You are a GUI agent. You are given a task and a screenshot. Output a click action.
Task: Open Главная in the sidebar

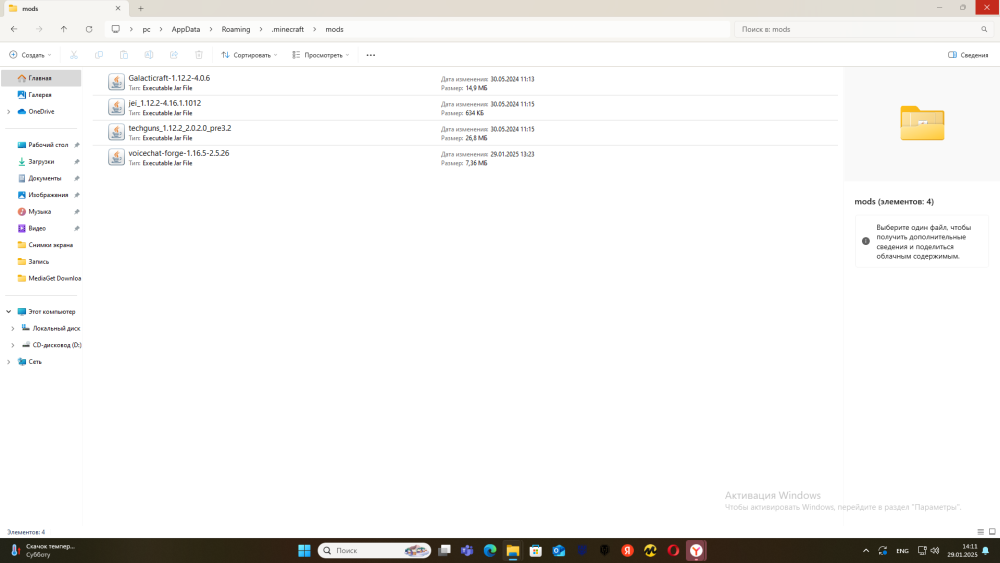pos(41,78)
